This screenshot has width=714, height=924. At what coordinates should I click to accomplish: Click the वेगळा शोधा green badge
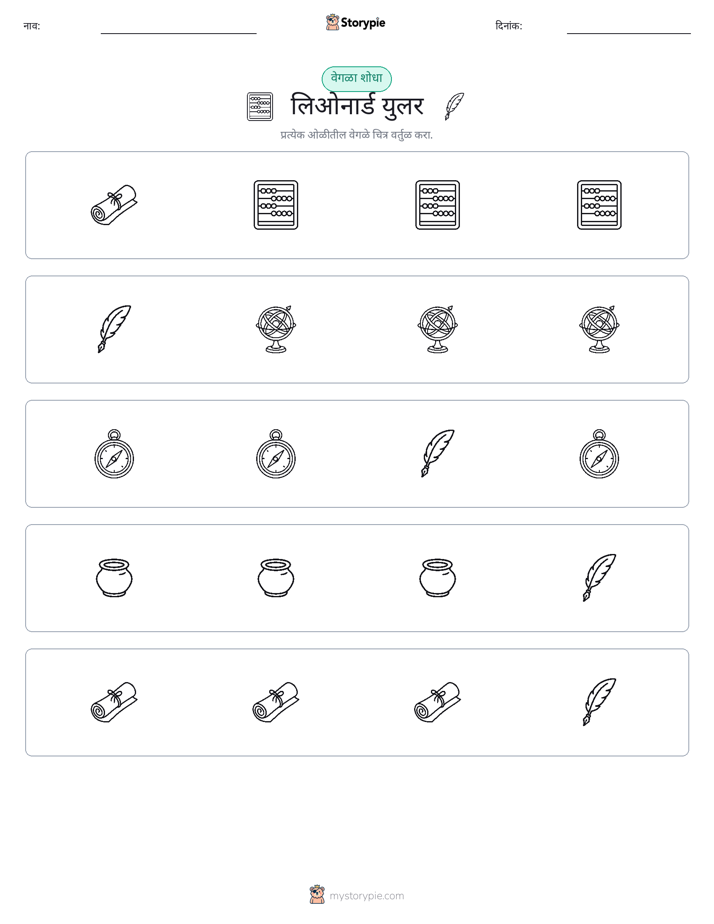pos(356,78)
